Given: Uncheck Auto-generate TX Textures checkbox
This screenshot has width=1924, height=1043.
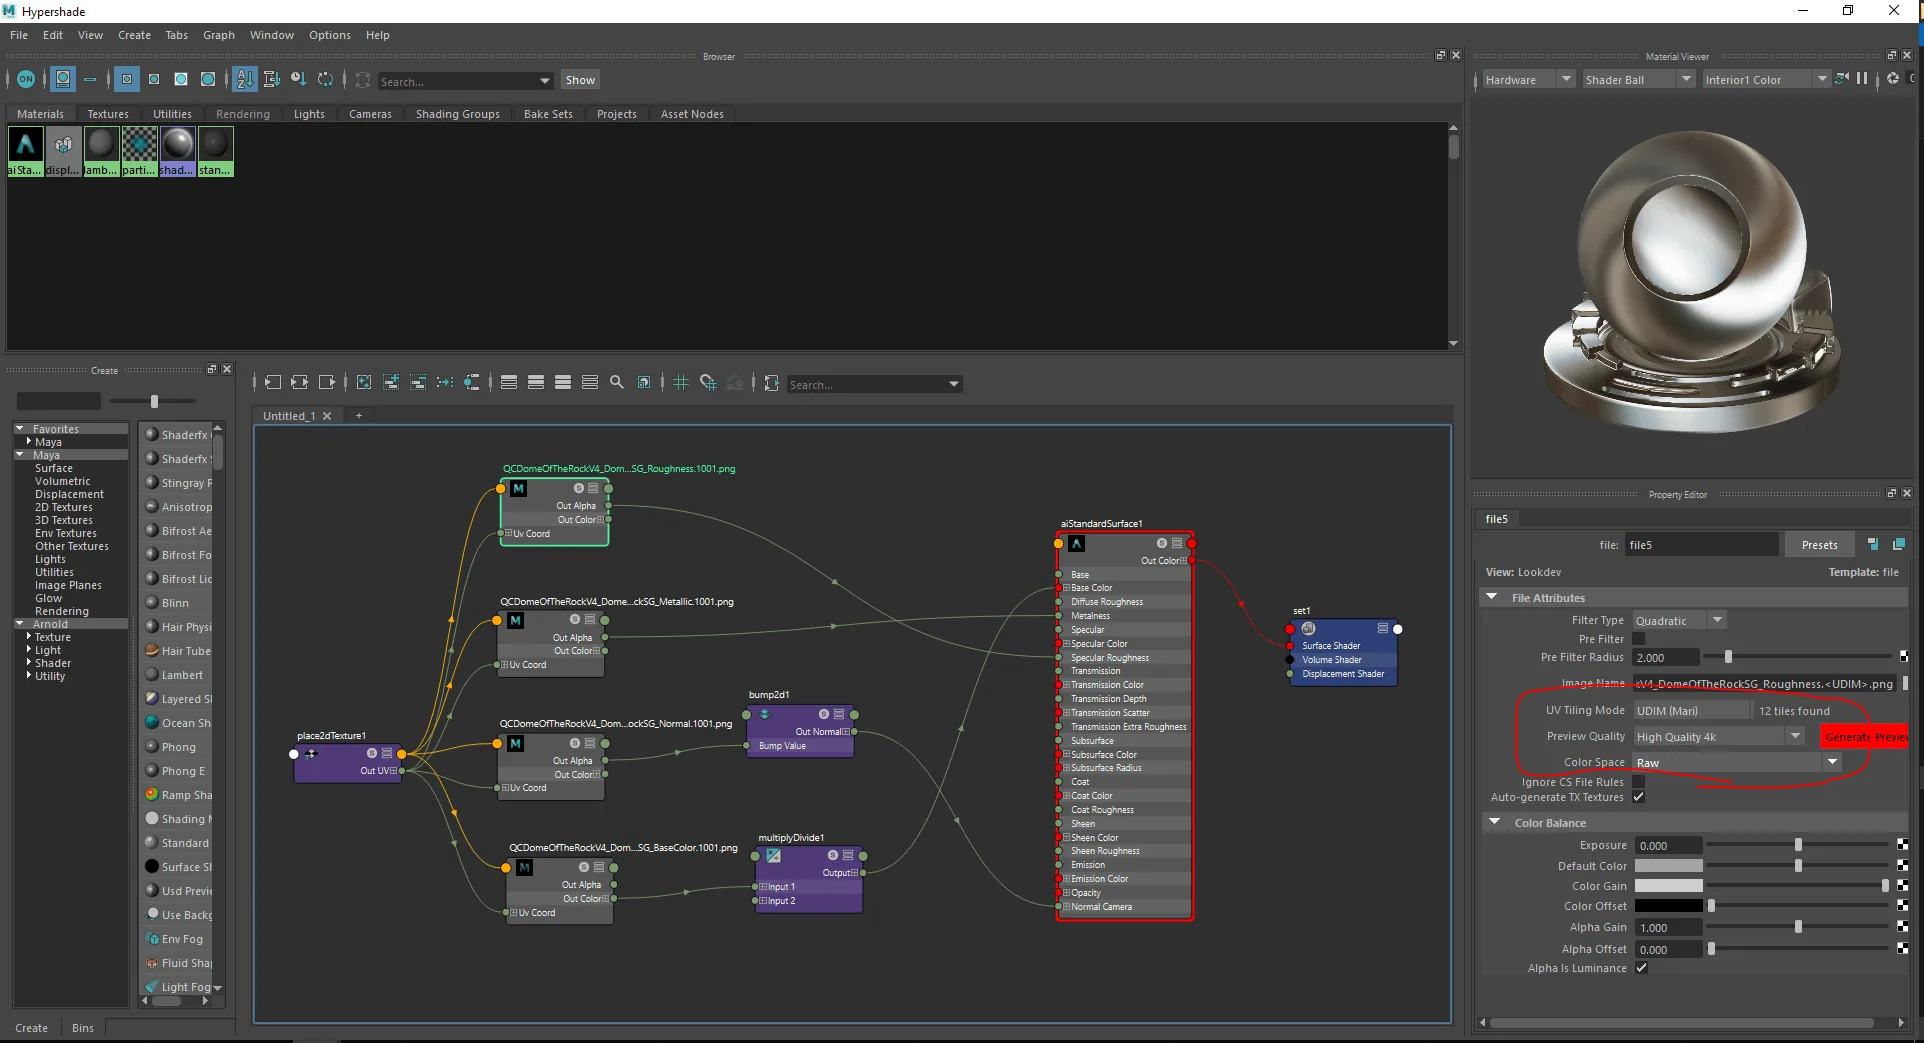Looking at the screenshot, I should tap(1639, 797).
